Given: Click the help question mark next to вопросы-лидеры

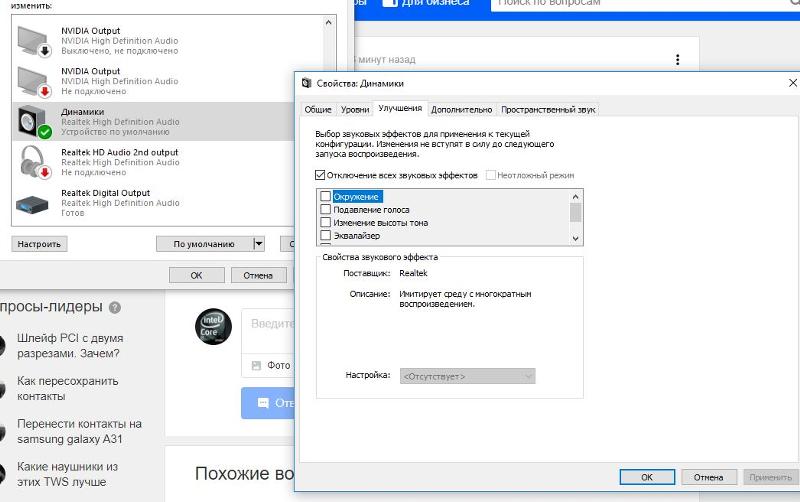Looking at the screenshot, I should (115, 308).
